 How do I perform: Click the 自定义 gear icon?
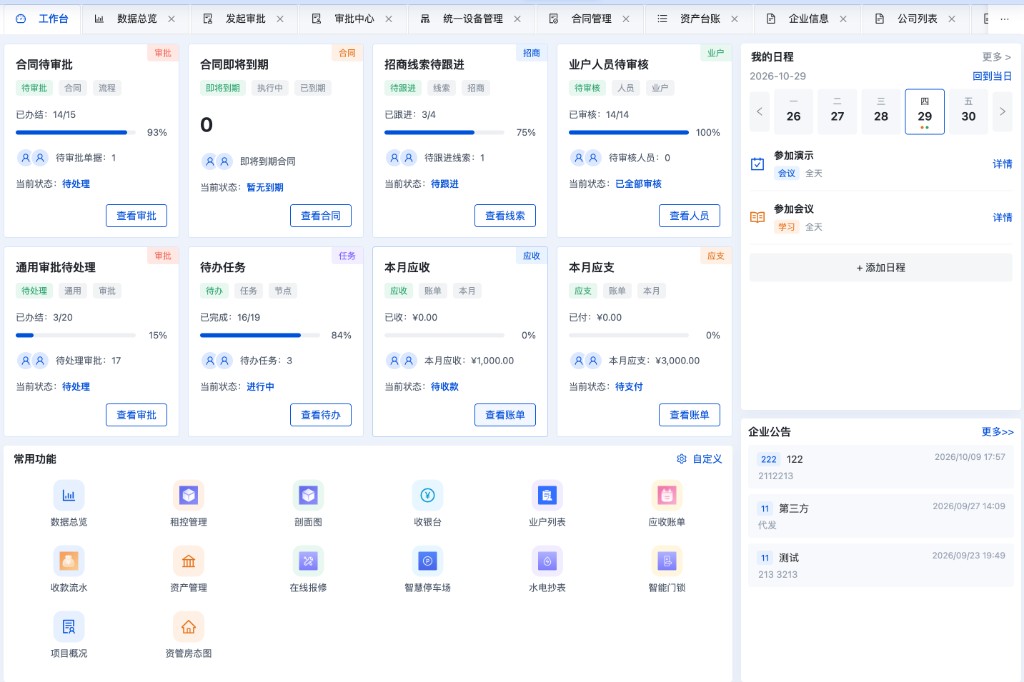(681, 459)
